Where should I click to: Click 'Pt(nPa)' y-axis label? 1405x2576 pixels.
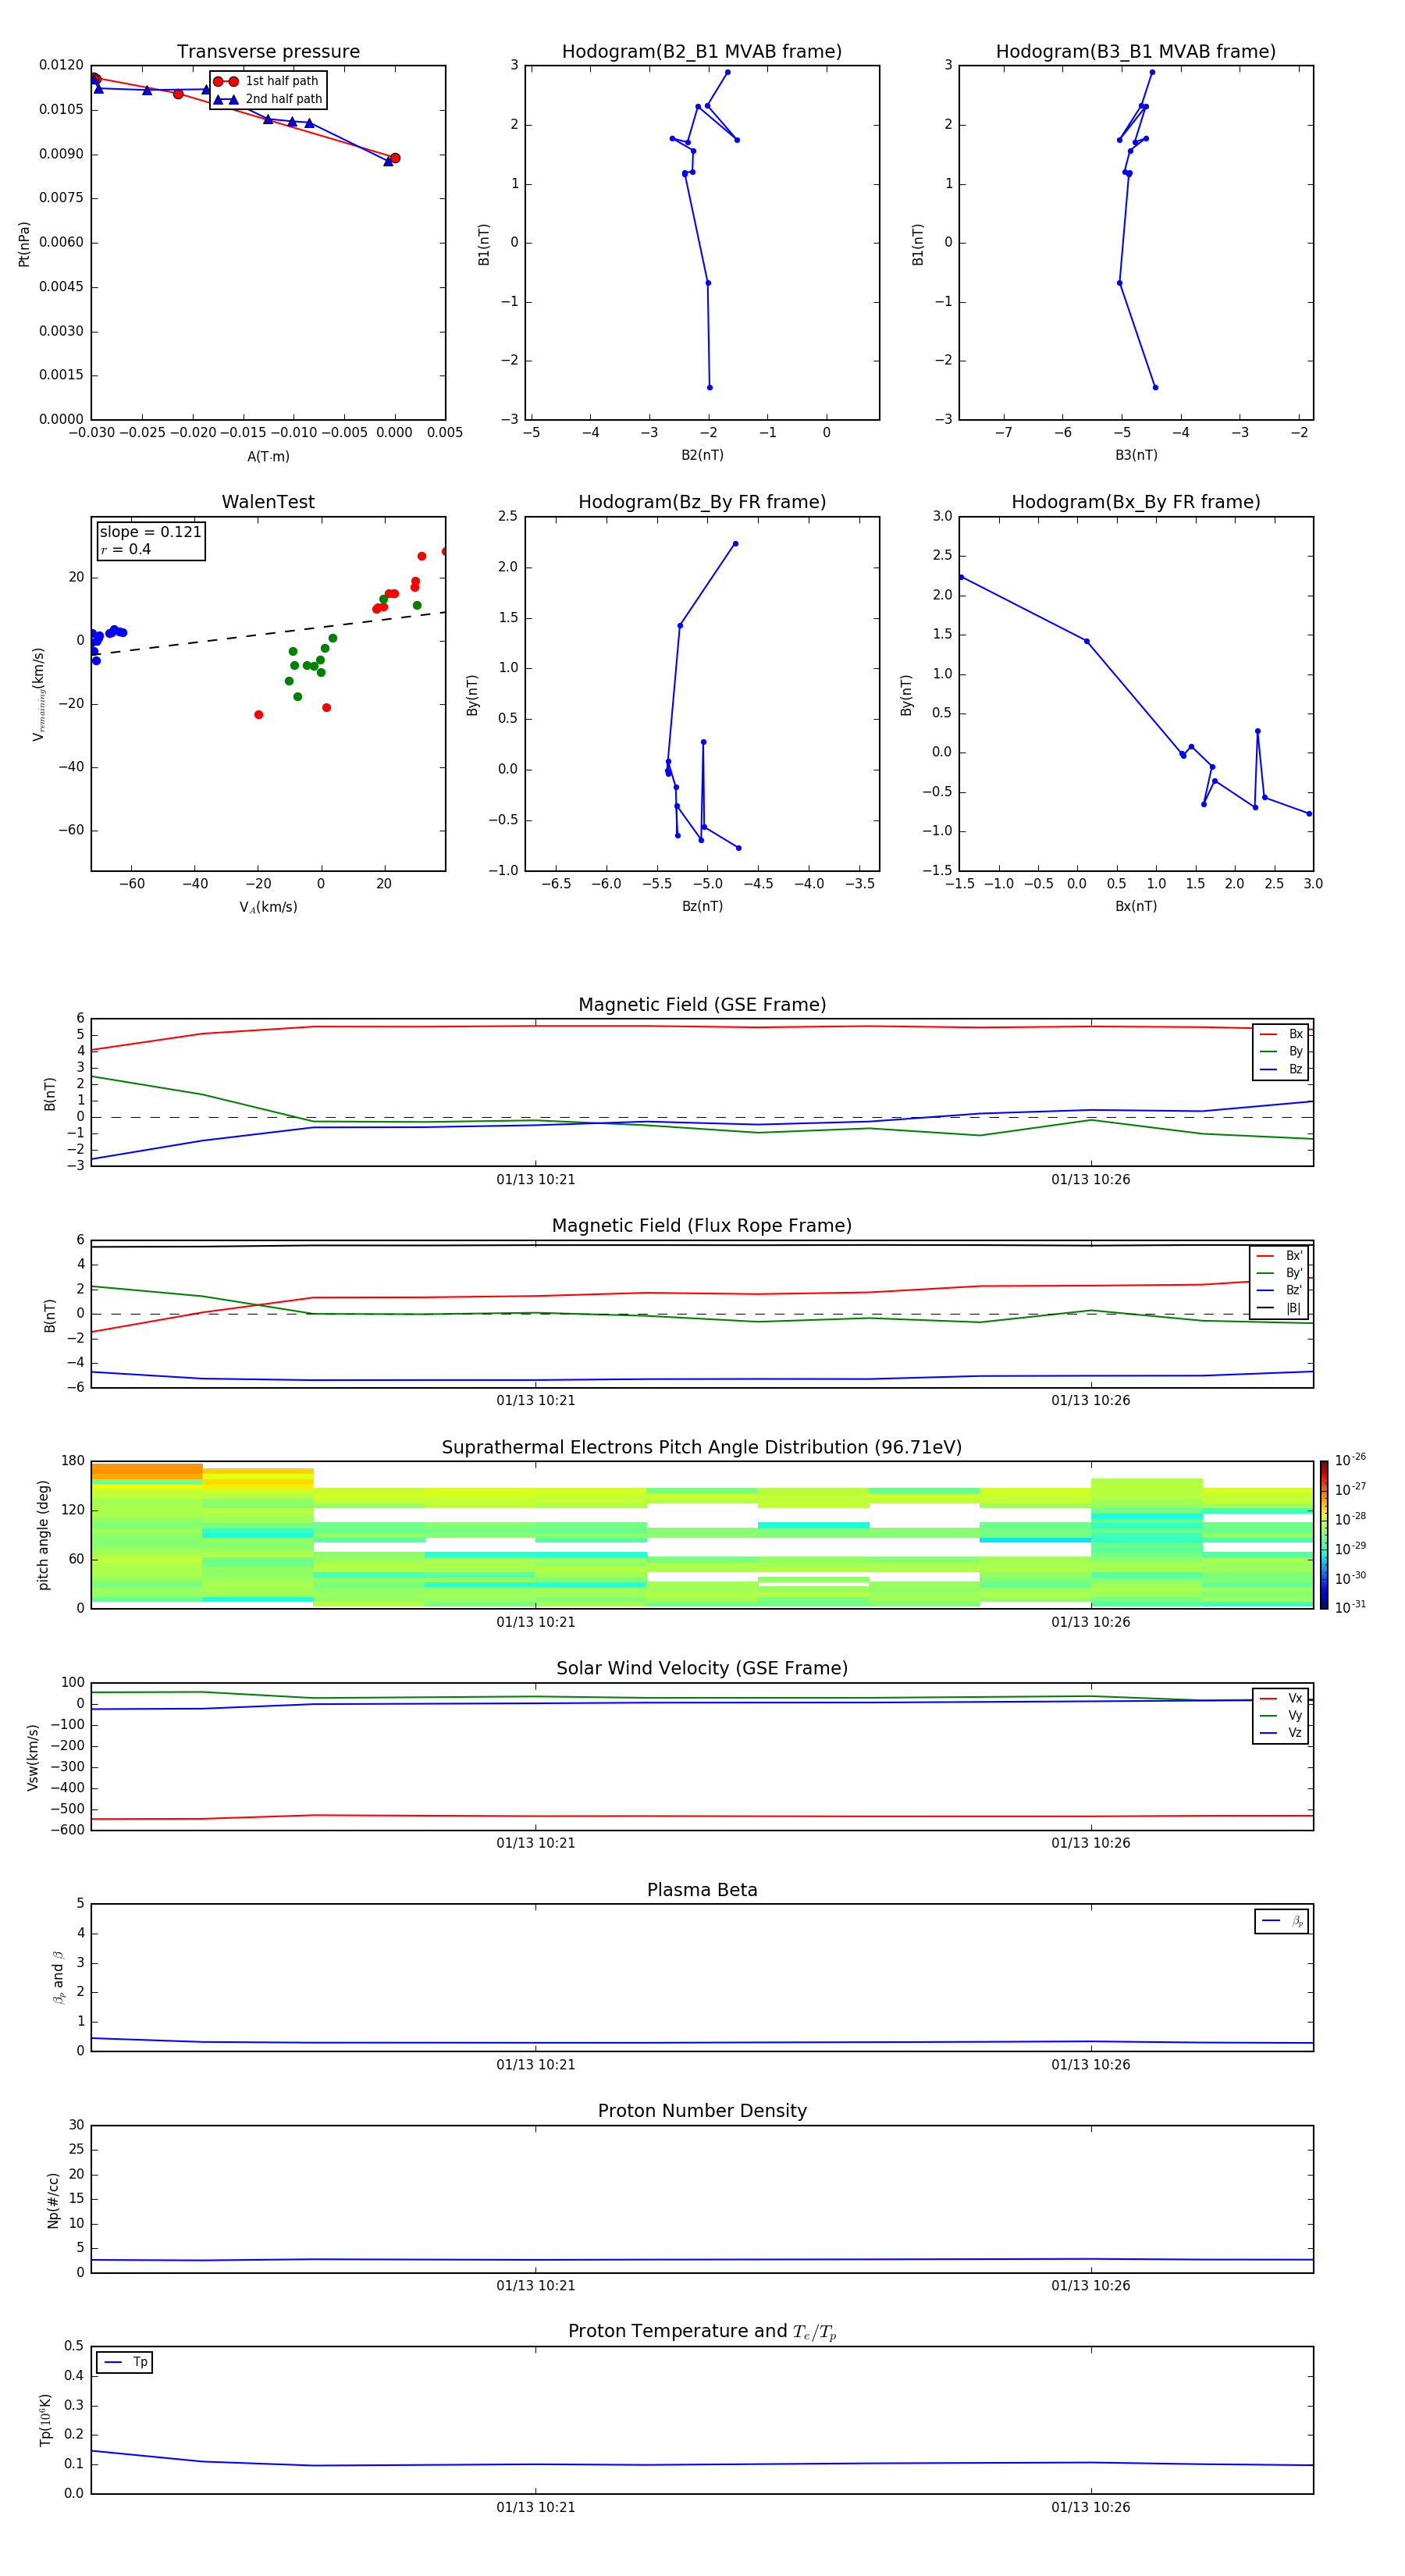[24, 243]
